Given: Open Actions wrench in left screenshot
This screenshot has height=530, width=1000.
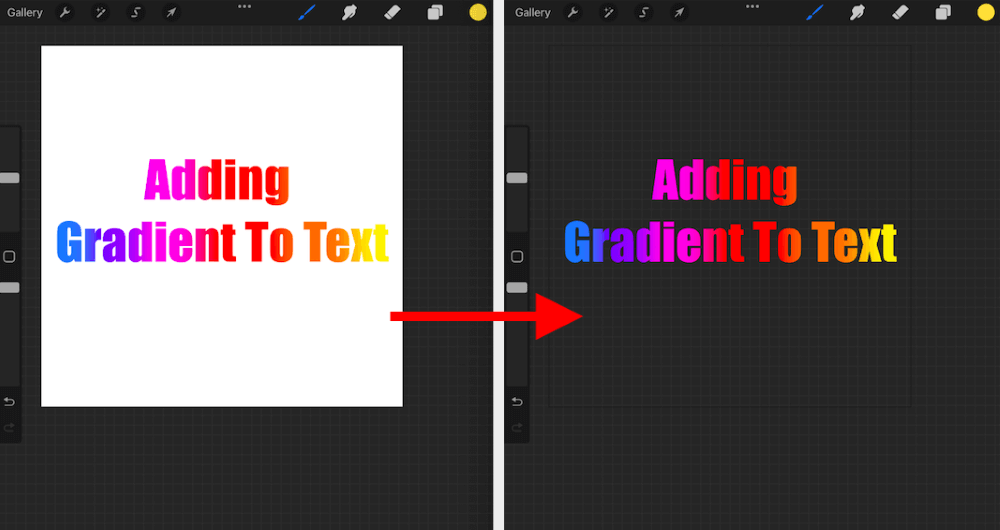Looking at the screenshot, I should click(x=65, y=12).
